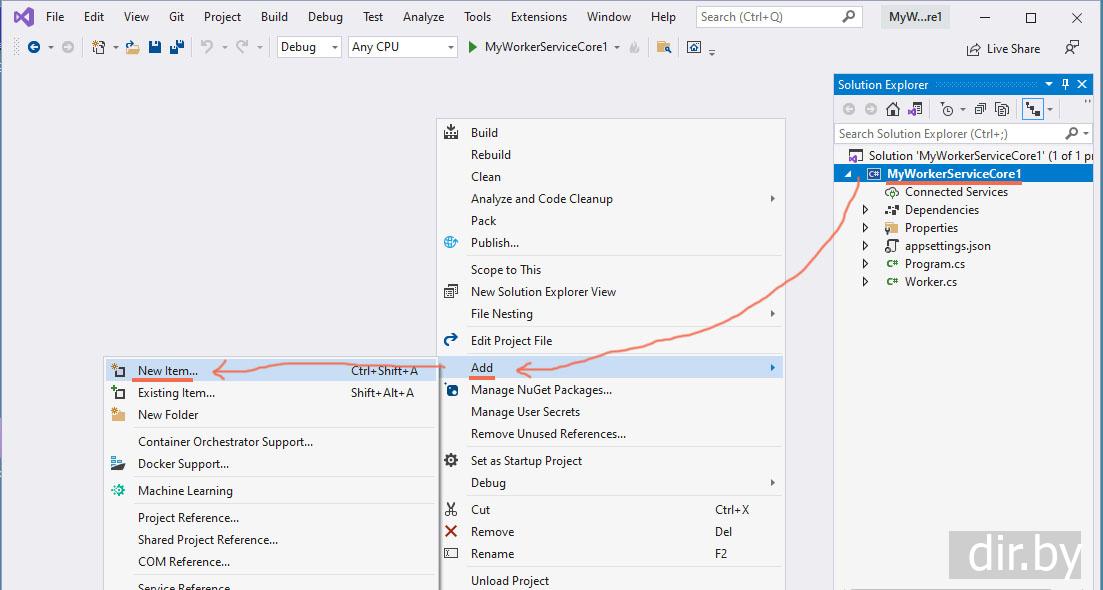Click the Save All toolbar icon
The height and width of the screenshot is (590, 1103).
[177, 47]
